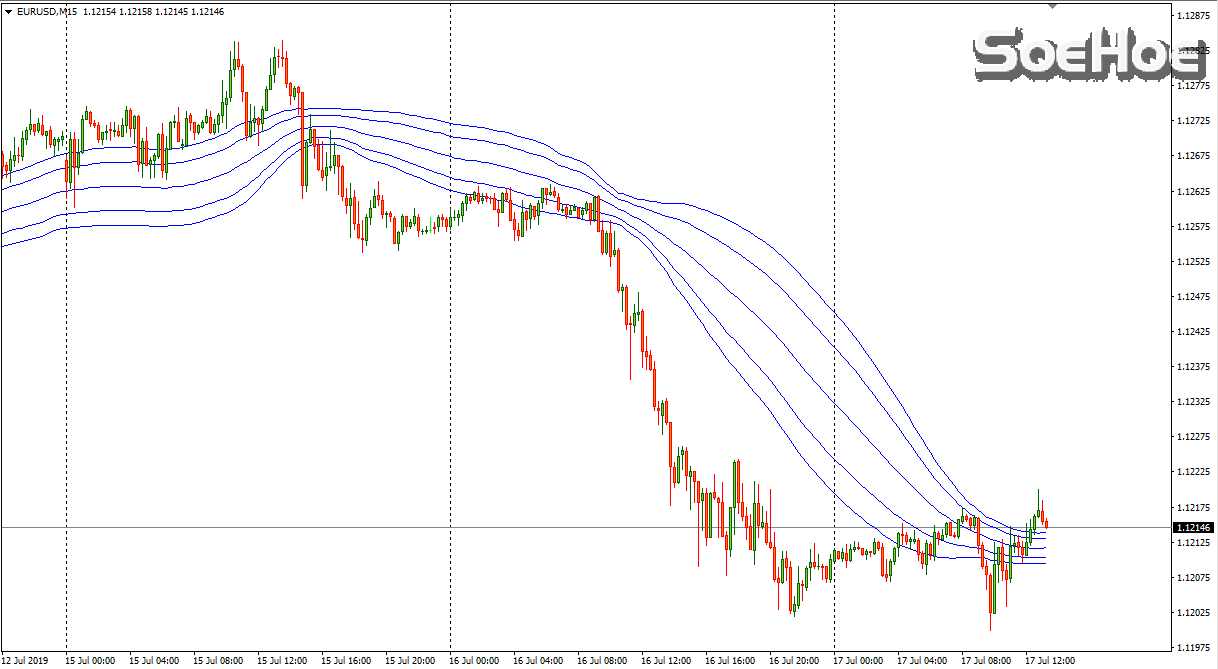Click the 1.12875 price axis label
This screenshot has height=669, width=1218.
click(x=1194, y=16)
